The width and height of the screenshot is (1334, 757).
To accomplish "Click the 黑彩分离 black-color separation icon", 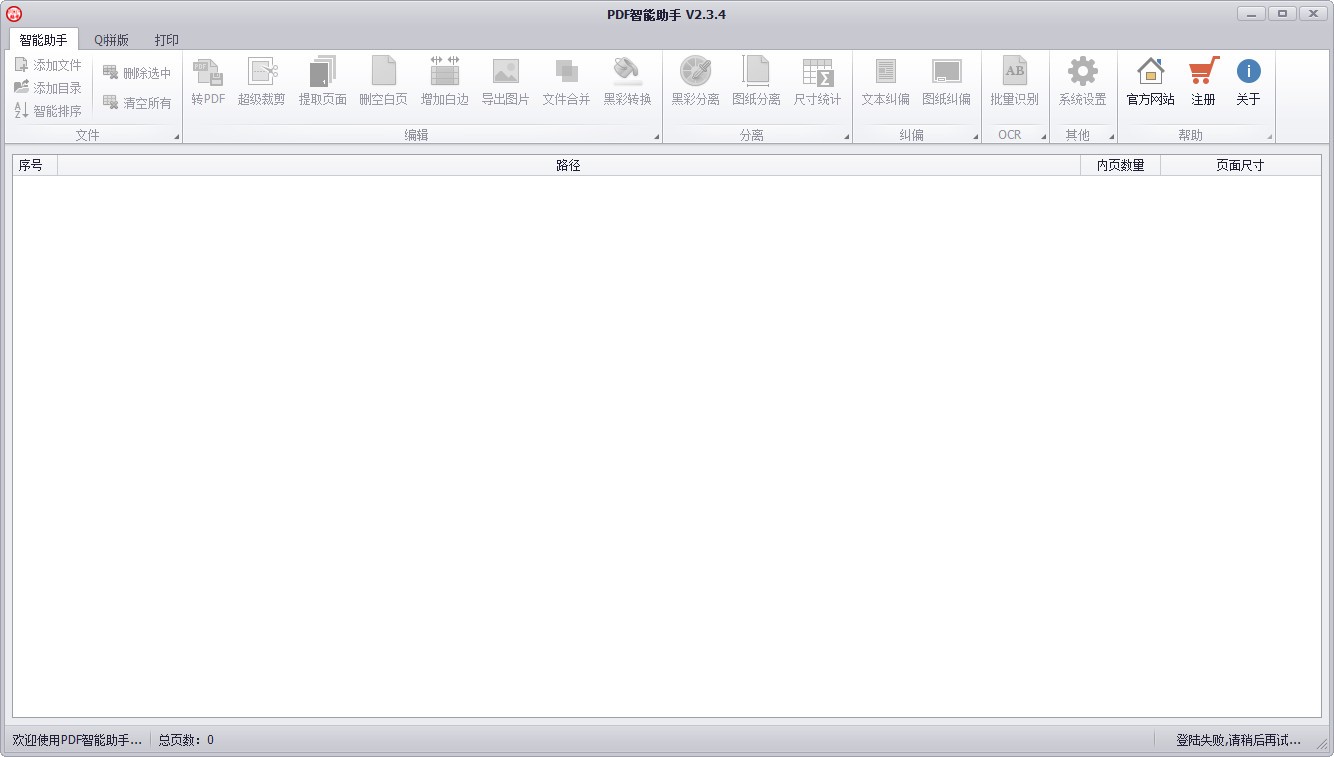I will click(x=695, y=71).
